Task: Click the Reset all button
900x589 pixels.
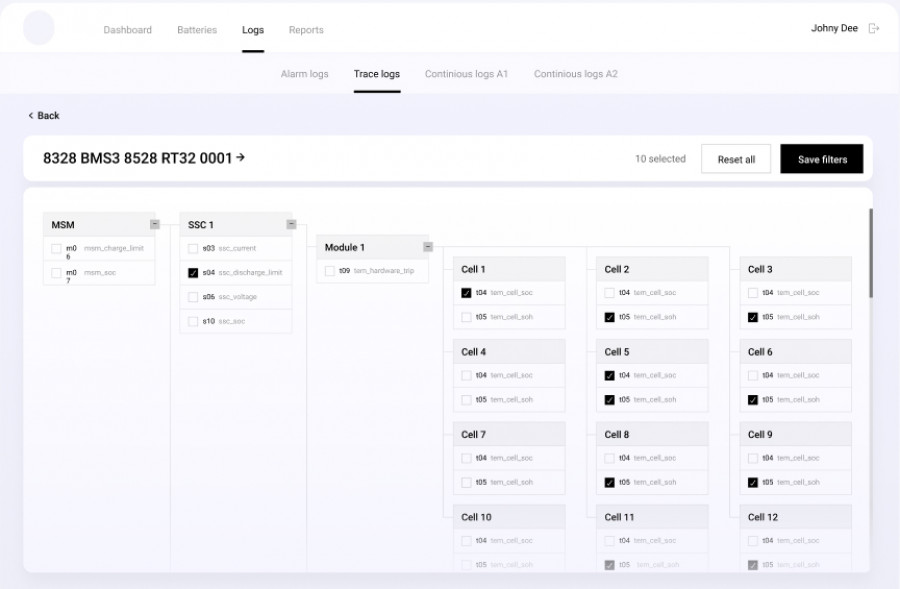Action: click(x=736, y=159)
